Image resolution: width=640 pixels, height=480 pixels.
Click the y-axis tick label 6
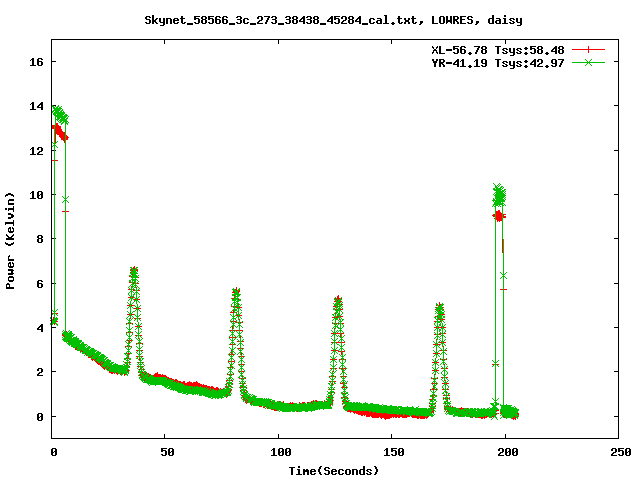tap(40, 284)
